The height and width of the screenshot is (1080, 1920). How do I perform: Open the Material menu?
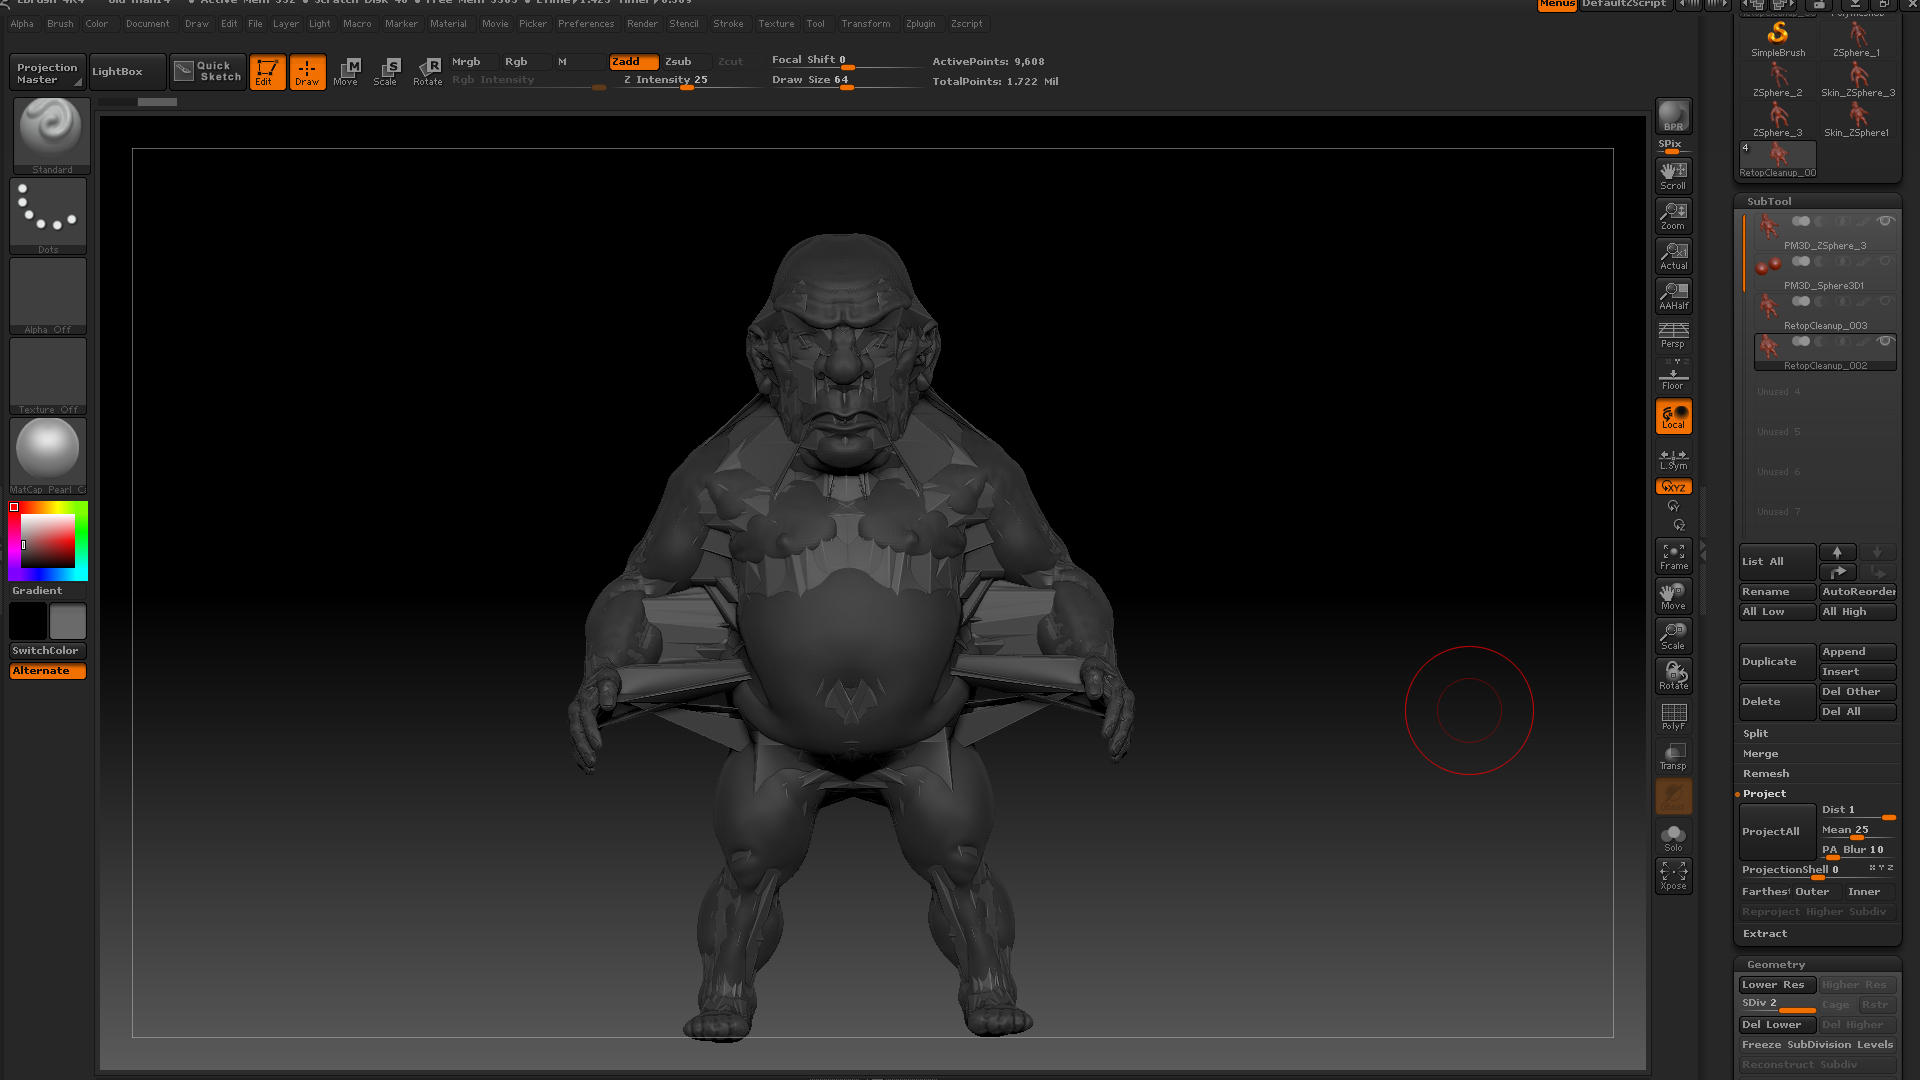[448, 24]
